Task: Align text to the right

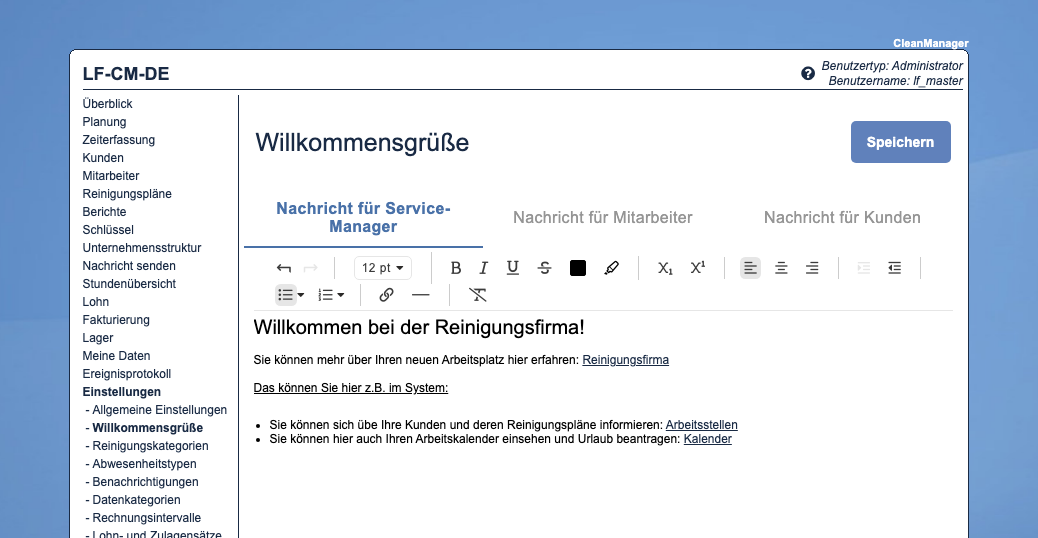Action: 812,268
